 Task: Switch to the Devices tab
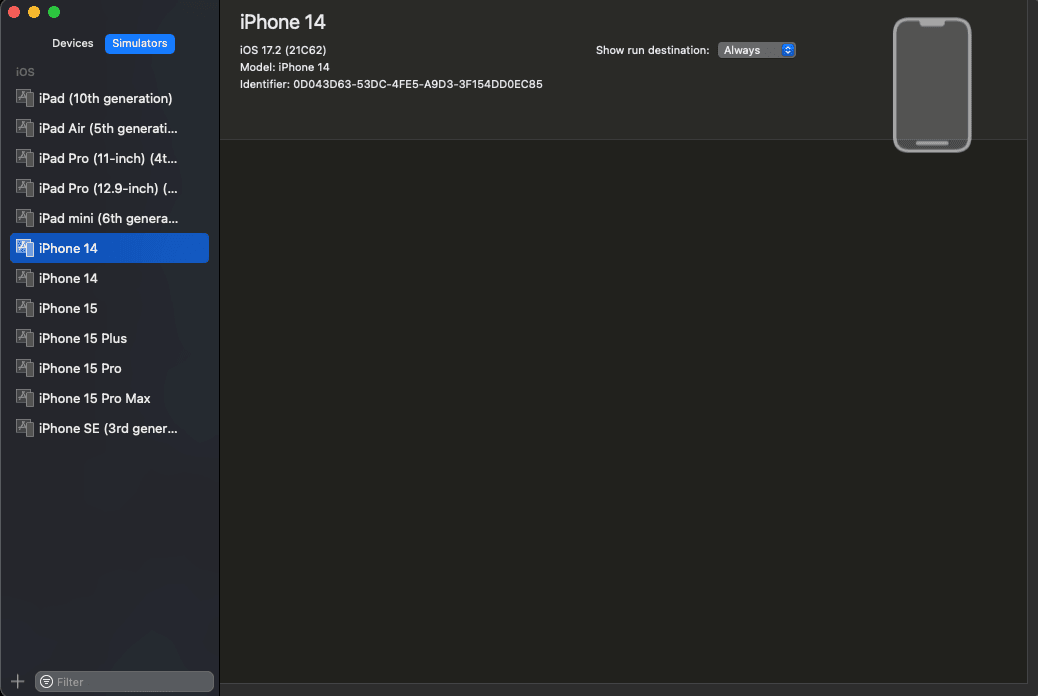click(73, 43)
